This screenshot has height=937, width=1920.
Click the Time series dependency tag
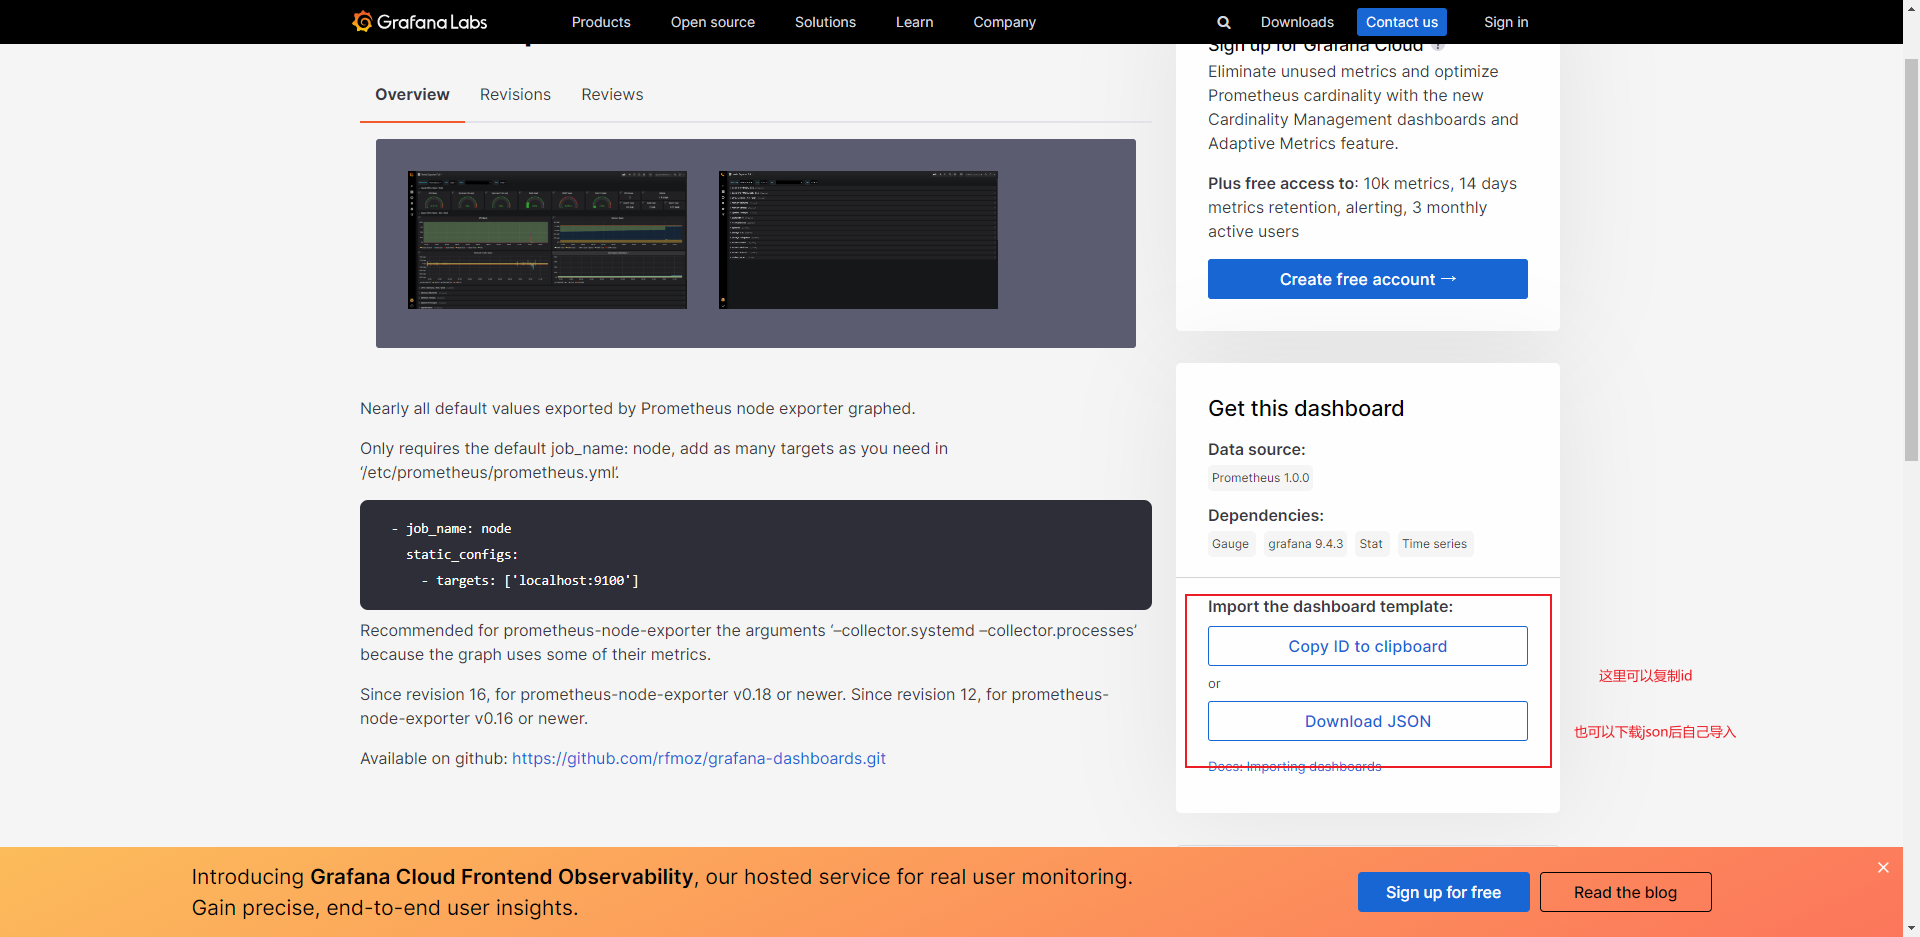click(1434, 544)
